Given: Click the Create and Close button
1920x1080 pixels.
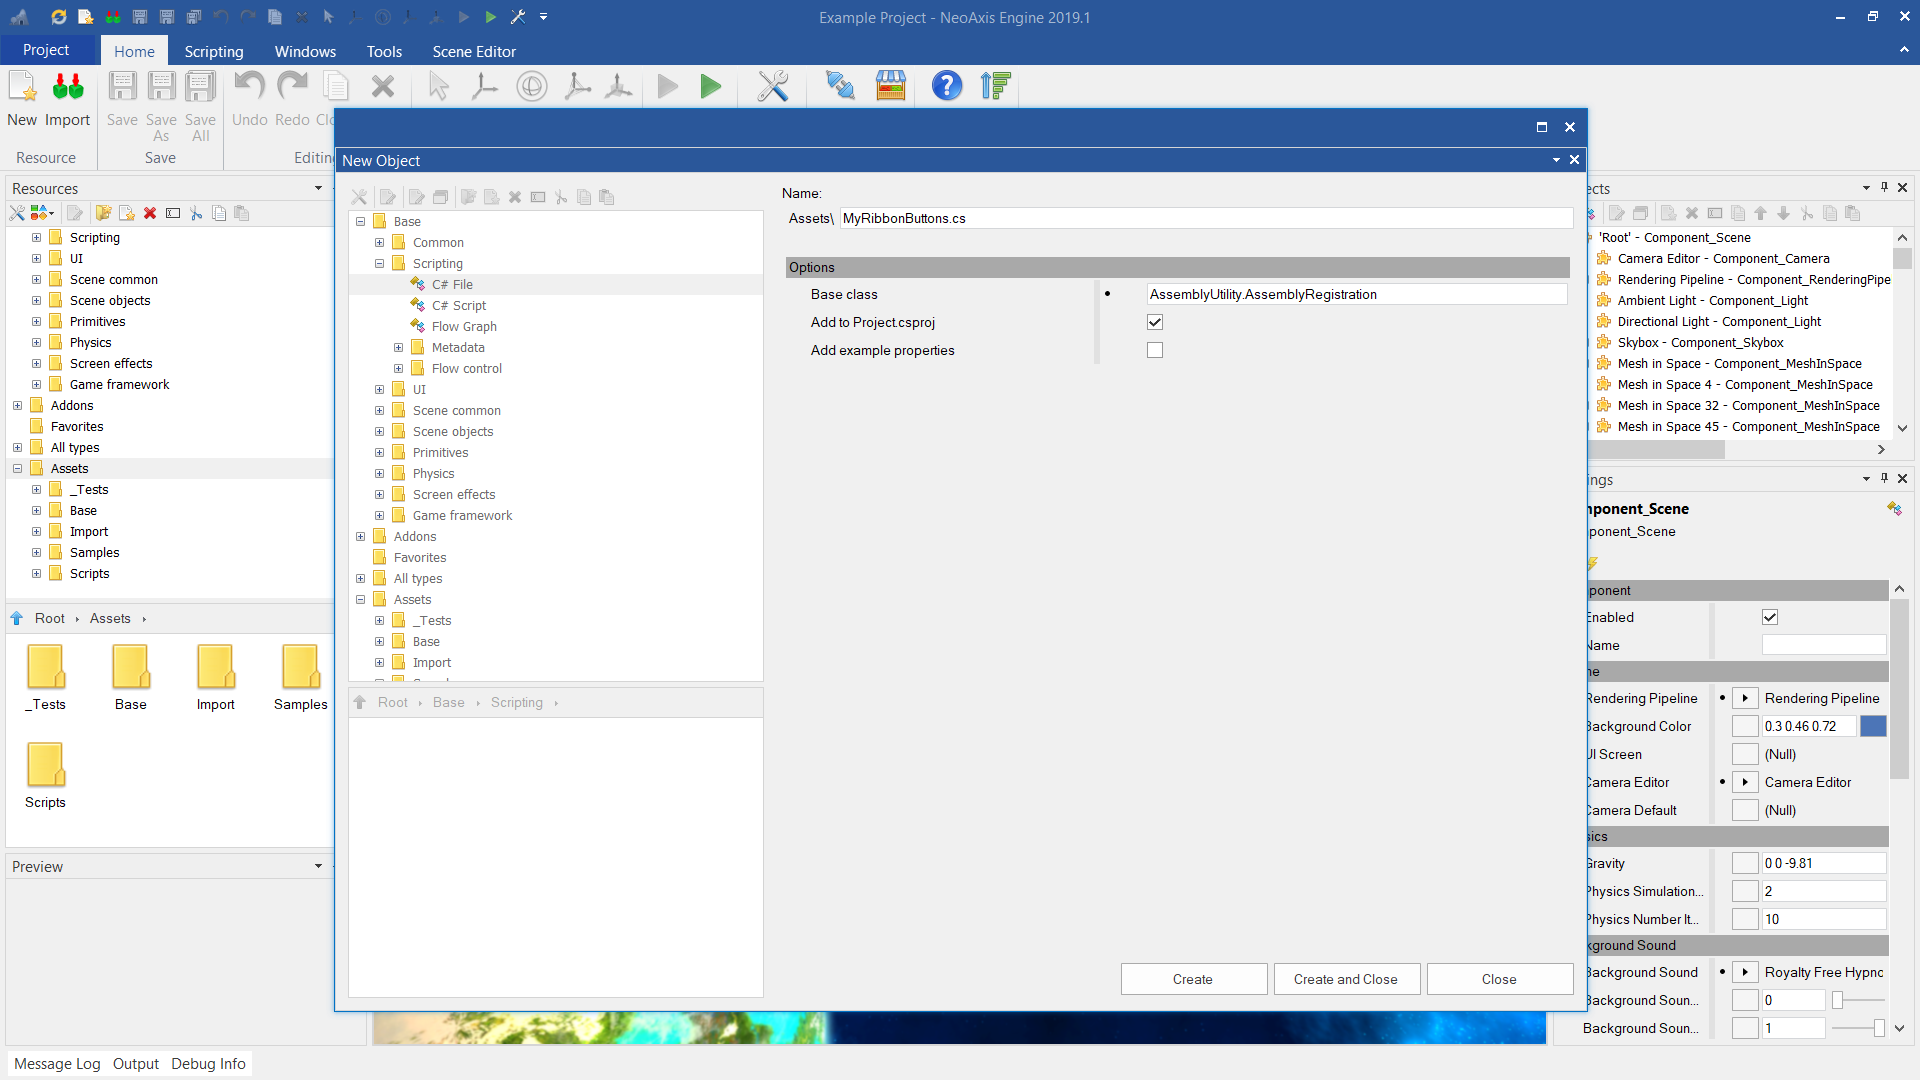Looking at the screenshot, I should [1346, 979].
